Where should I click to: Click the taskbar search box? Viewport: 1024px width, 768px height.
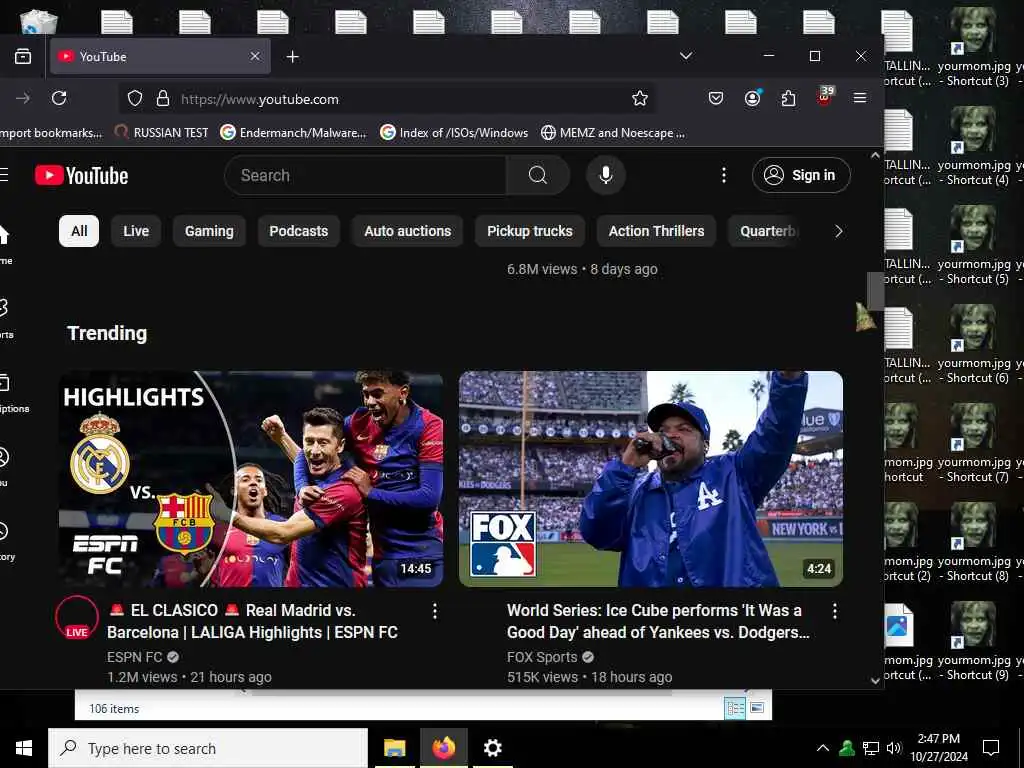point(208,748)
